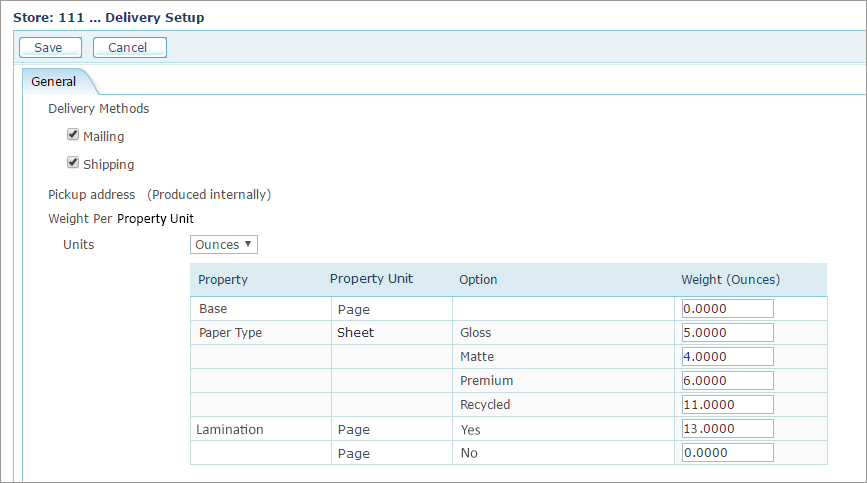This screenshot has height=483, width=867.
Task: Click the Weight (Ounces) column header
Action: coord(730,280)
